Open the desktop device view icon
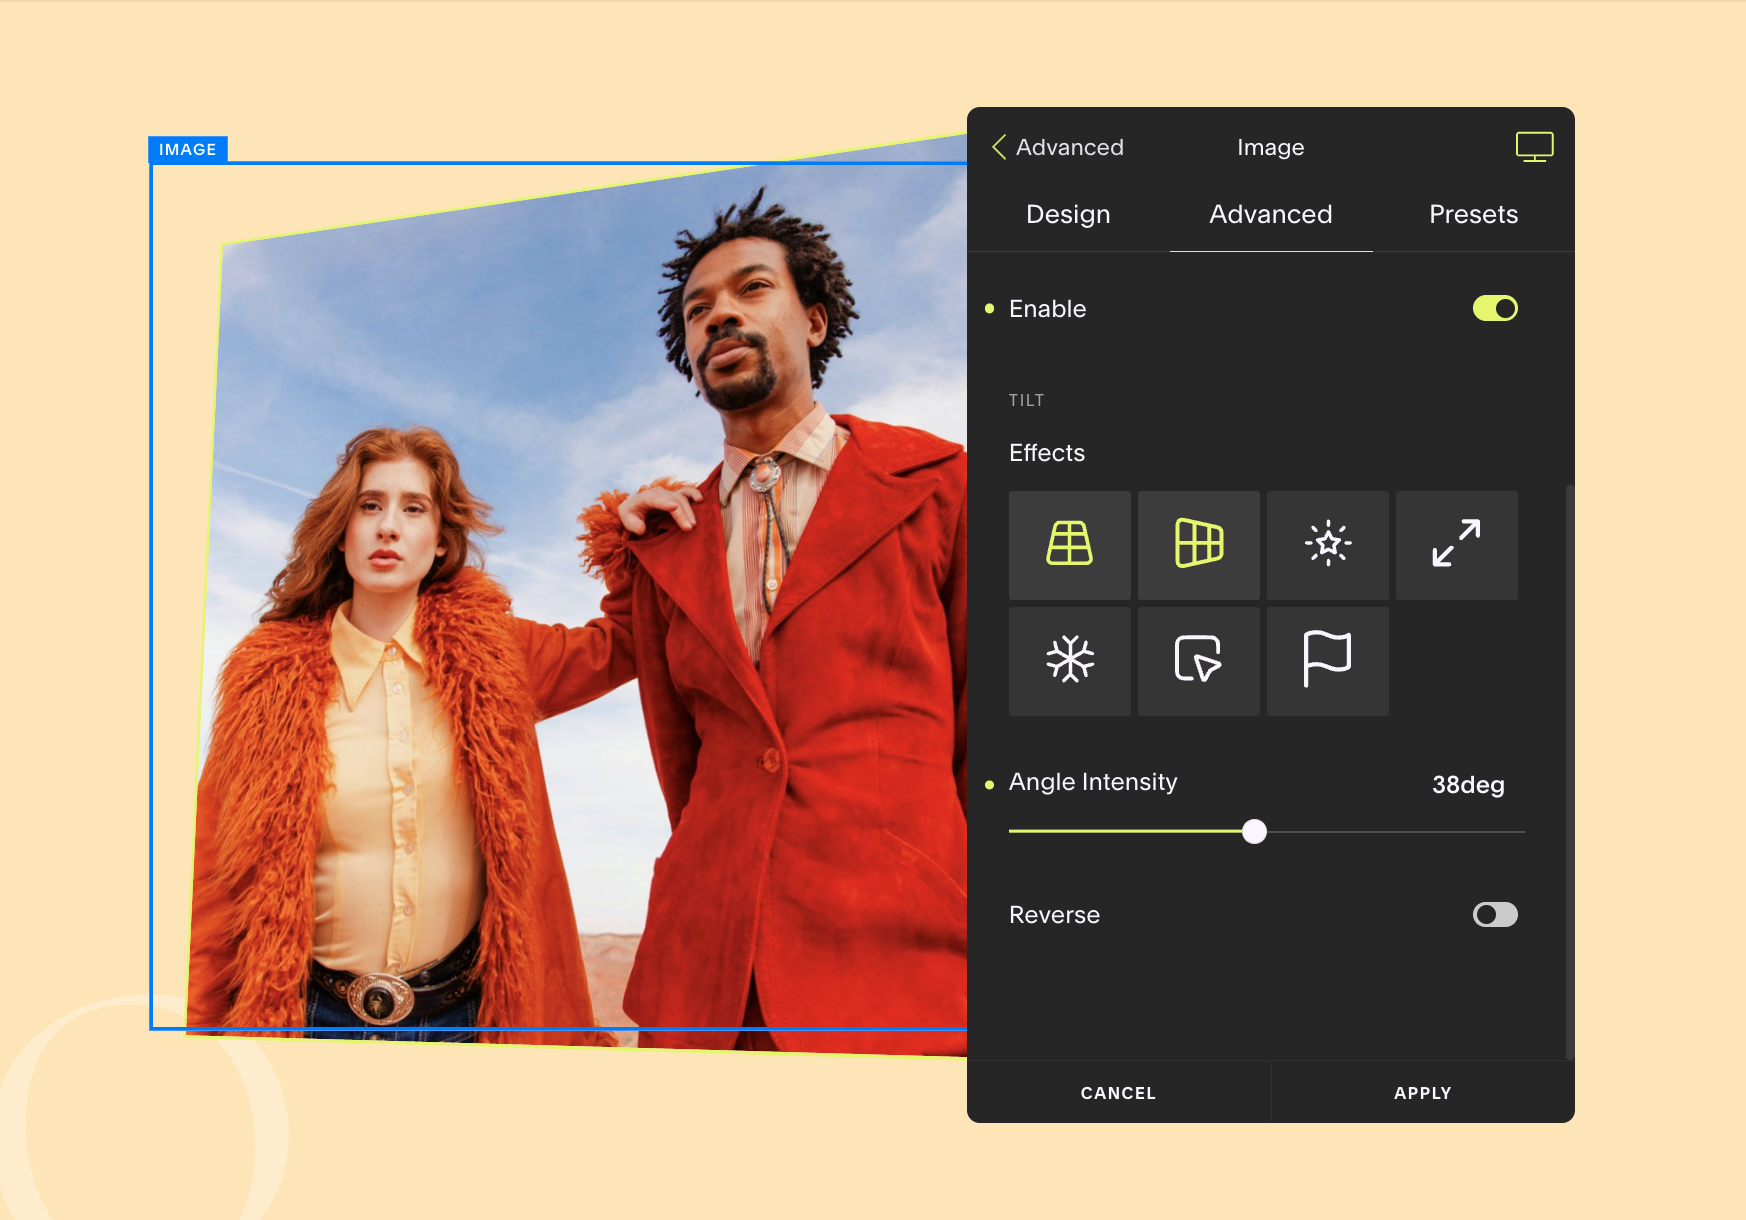1746x1220 pixels. [1534, 147]
